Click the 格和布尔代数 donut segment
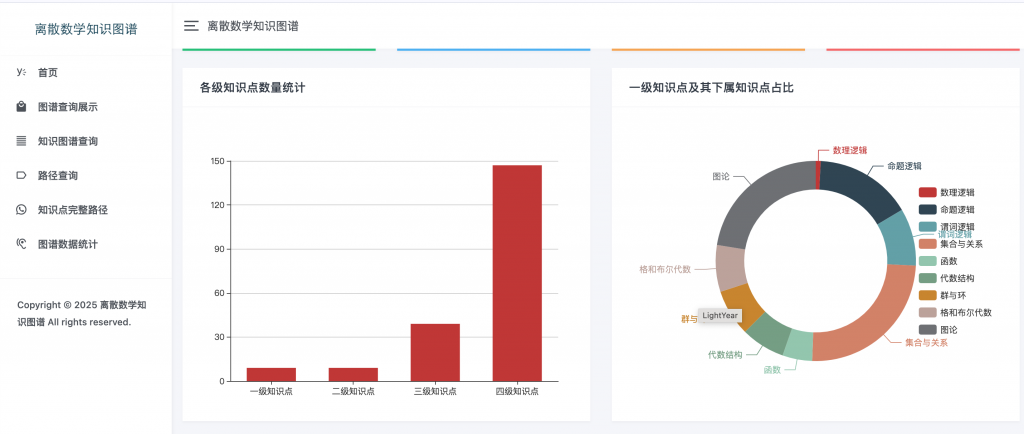 point(730,268)
